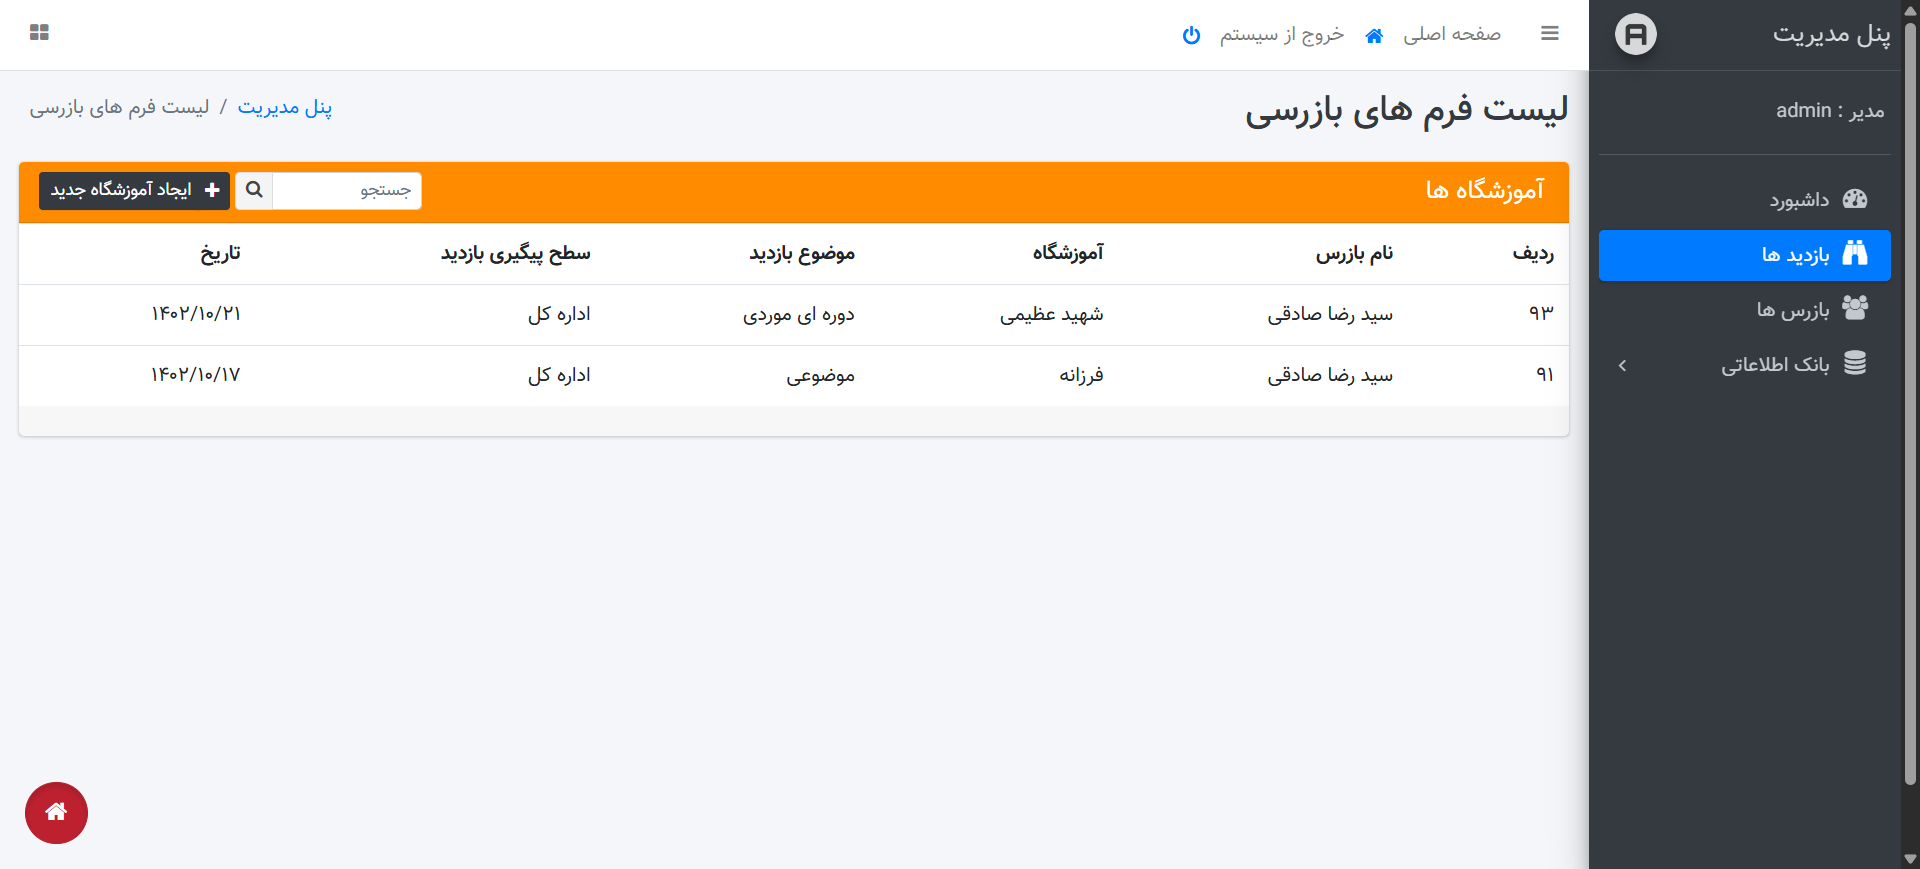Screen dimensions: 1920x869
Task: Click the sidebar vertical scrollbar
Action: pyautogui.click(x=1910, y=400)
